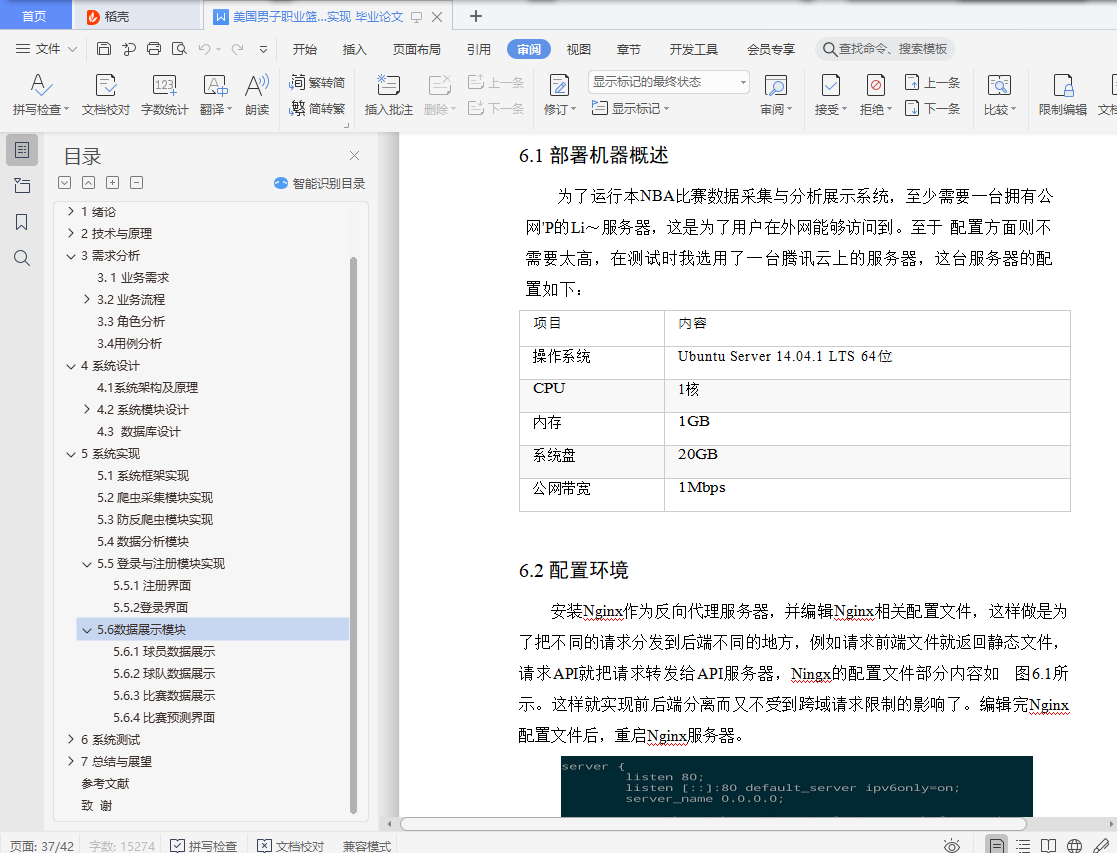Switch to page layout view in status bar
Viewport: 1117px width, 853px height.
(997, 845)
